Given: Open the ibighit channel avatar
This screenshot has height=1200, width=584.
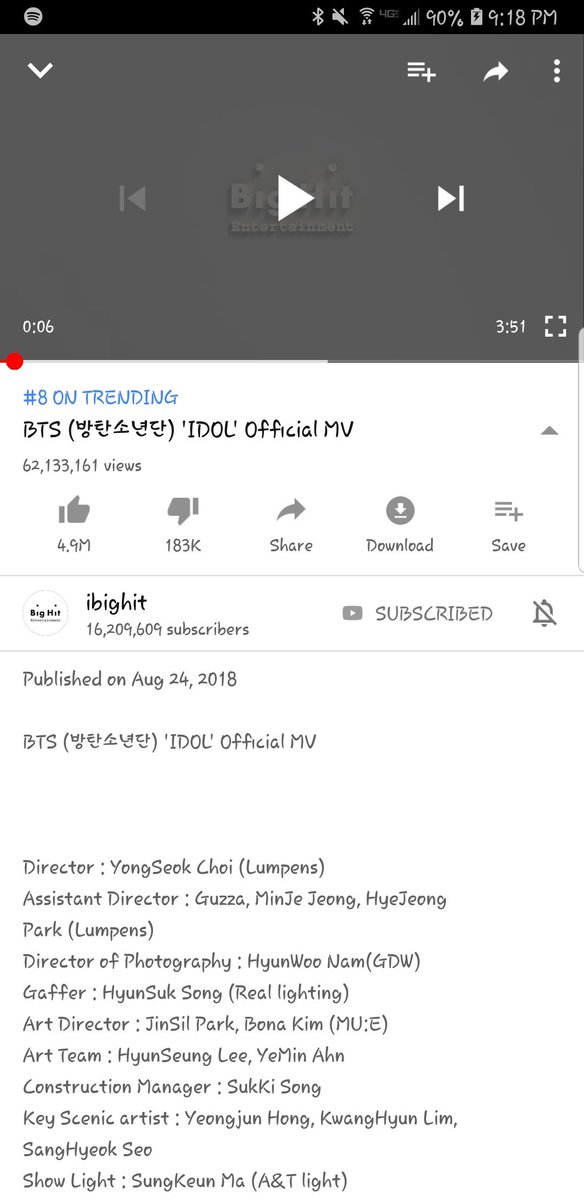Looking at the screenshot, I should (x=47, y=613).
